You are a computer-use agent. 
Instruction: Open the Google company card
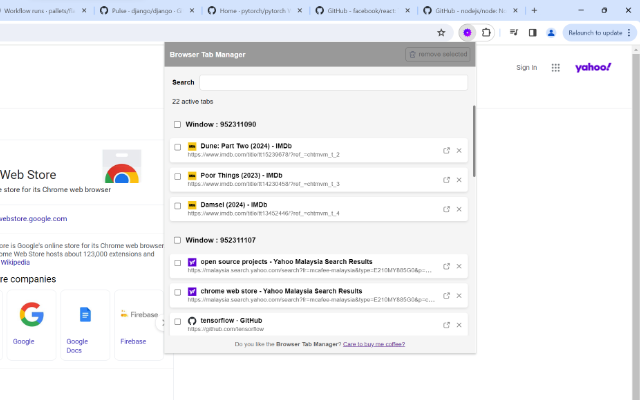pyautogui.click(x=31, y=325)
